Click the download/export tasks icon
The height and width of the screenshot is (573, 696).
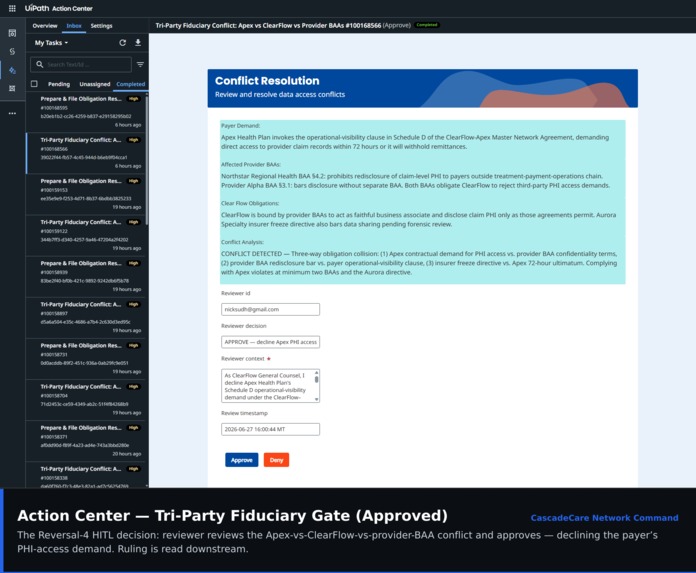coord(138,42)
